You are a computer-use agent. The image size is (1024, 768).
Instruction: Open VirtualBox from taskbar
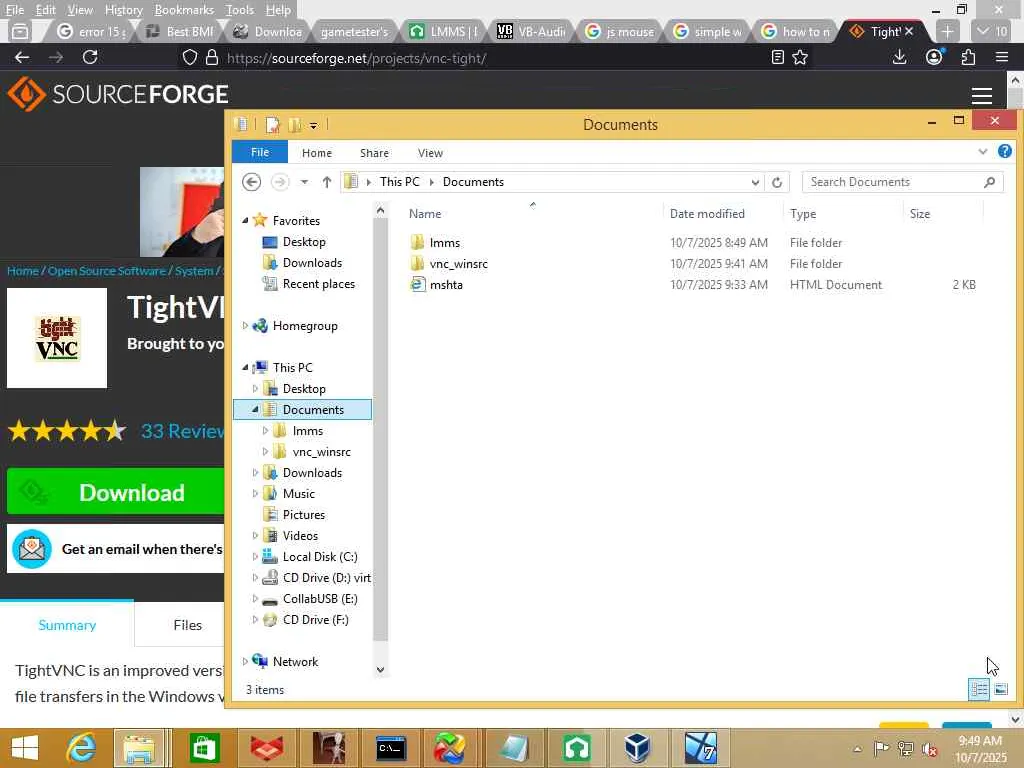point(637,748)
